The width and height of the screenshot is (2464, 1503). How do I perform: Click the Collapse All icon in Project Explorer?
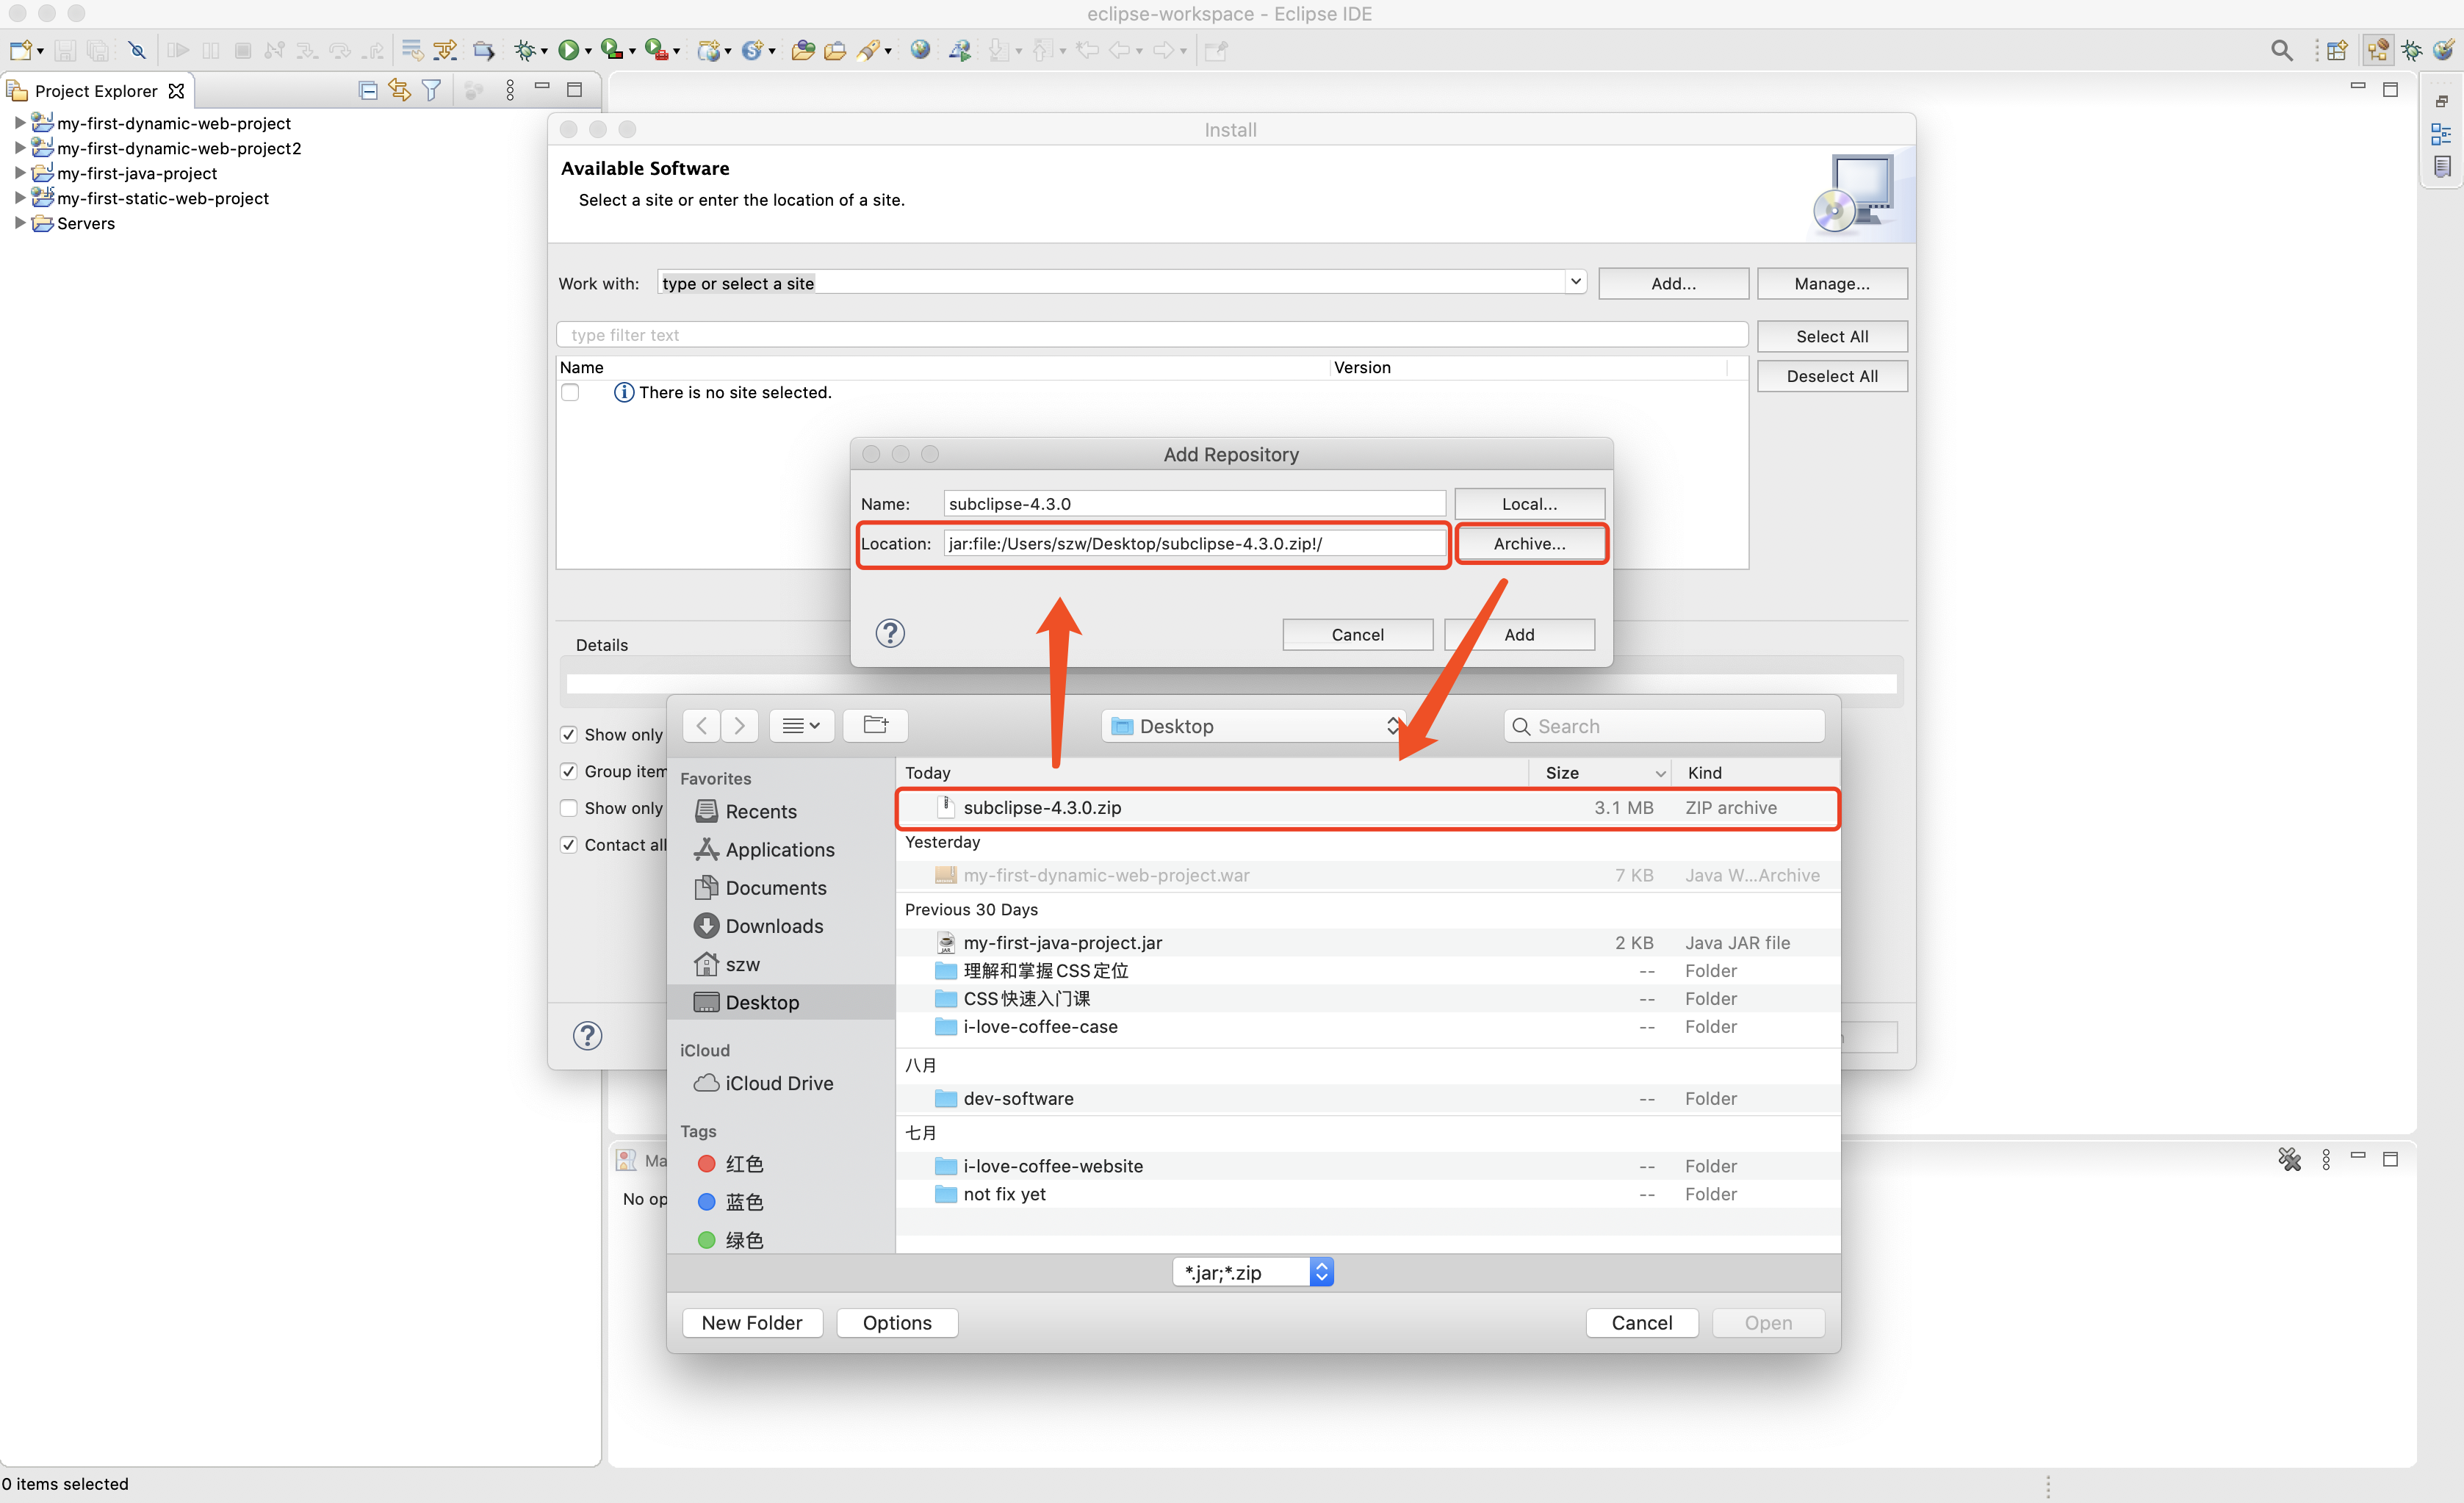368,91
